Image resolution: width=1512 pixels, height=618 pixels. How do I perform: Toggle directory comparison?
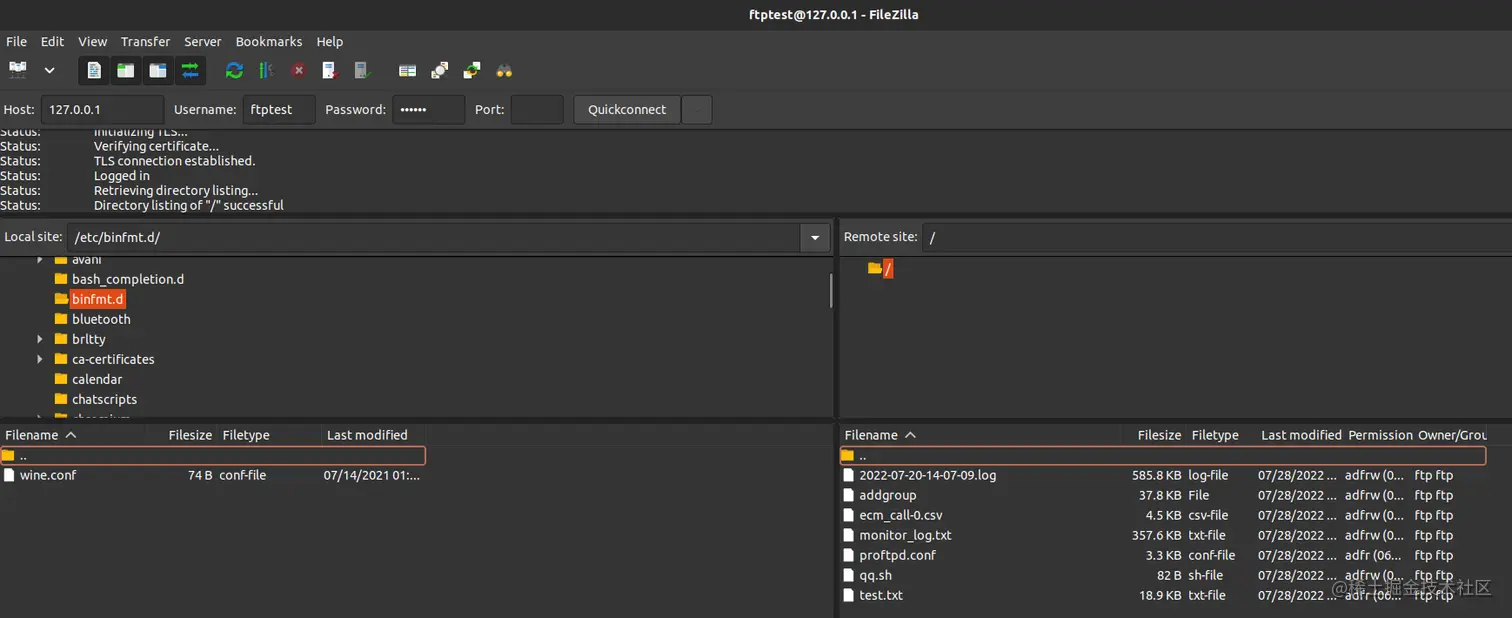click(x=439, y=70)
